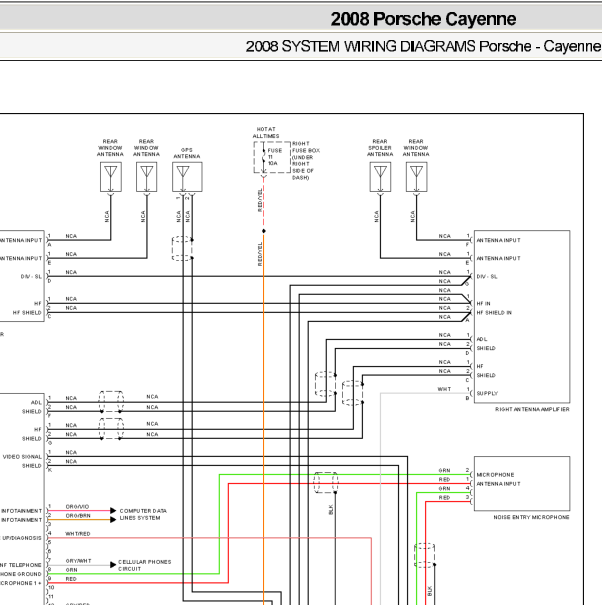This screenshot has width=602, height=605.
Task: Click the "GRY/WHT" wire label
Action: (78, 561)
